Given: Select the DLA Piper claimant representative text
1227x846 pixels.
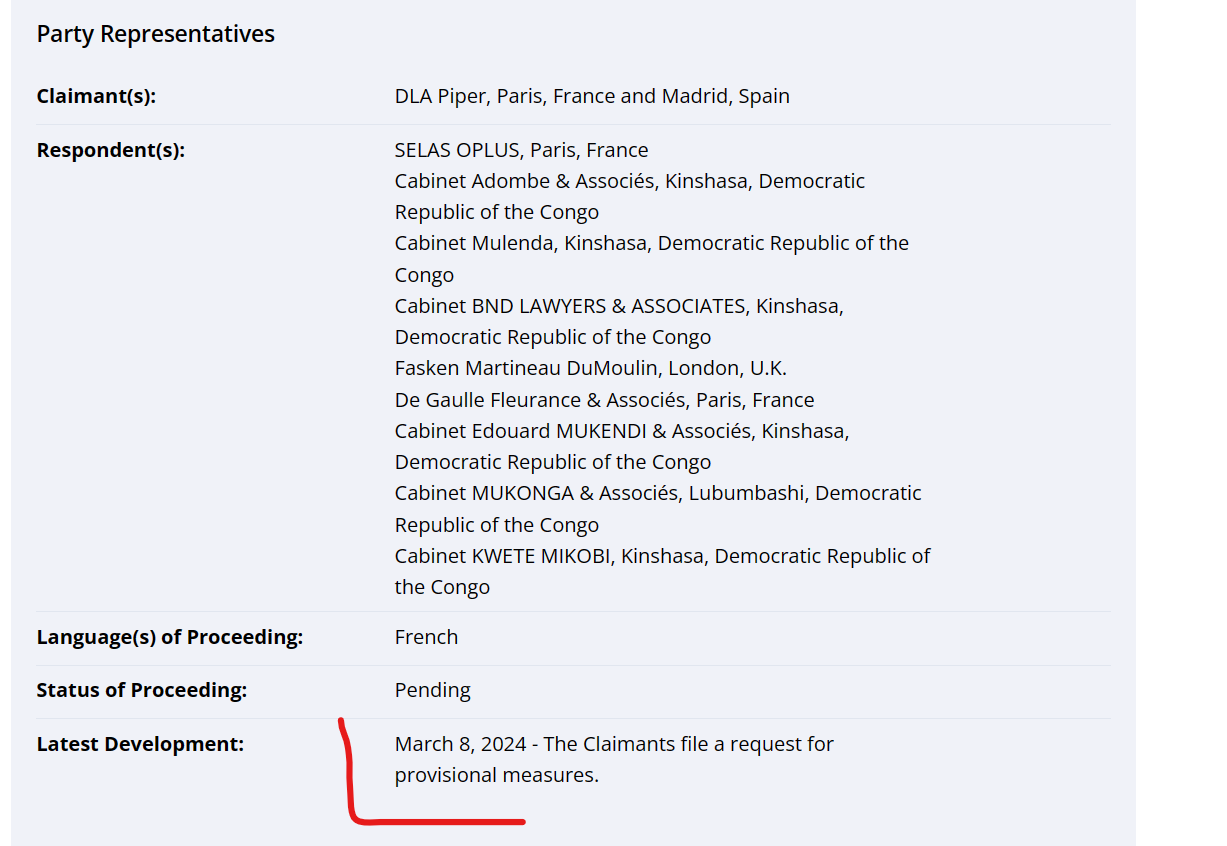Looking at the screenshot, I should (591, 96).
